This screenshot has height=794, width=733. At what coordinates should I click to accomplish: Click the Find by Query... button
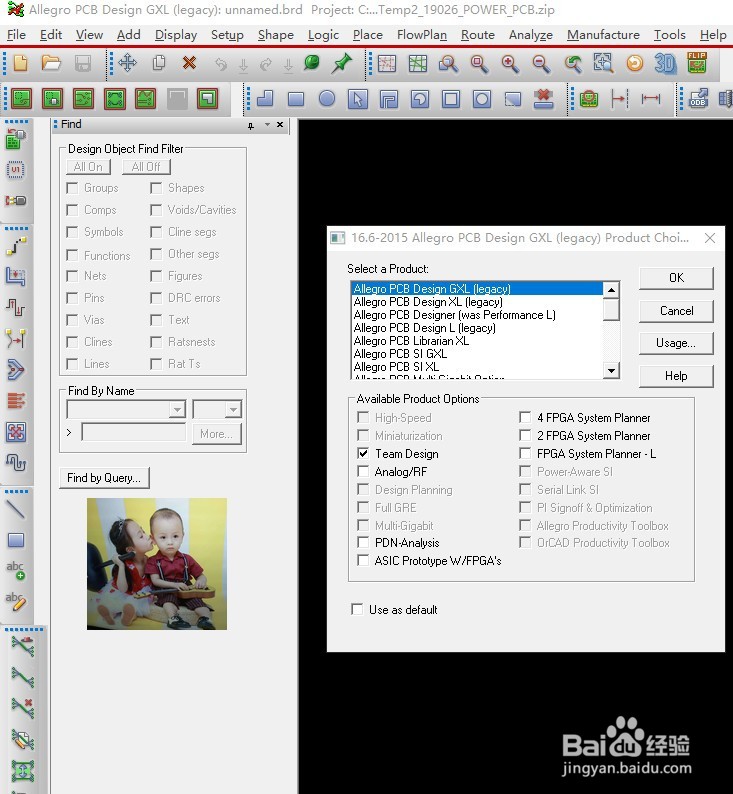coord(104,478)
